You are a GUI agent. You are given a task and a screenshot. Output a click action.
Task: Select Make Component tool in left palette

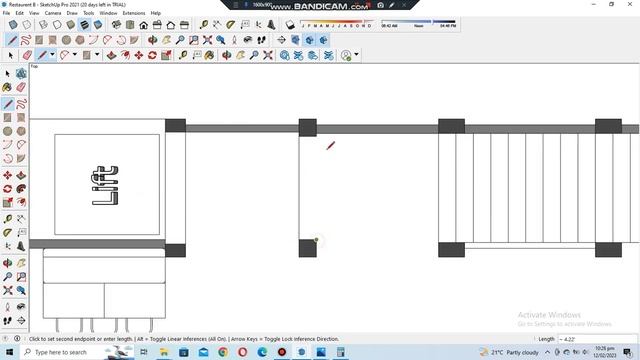21,73
